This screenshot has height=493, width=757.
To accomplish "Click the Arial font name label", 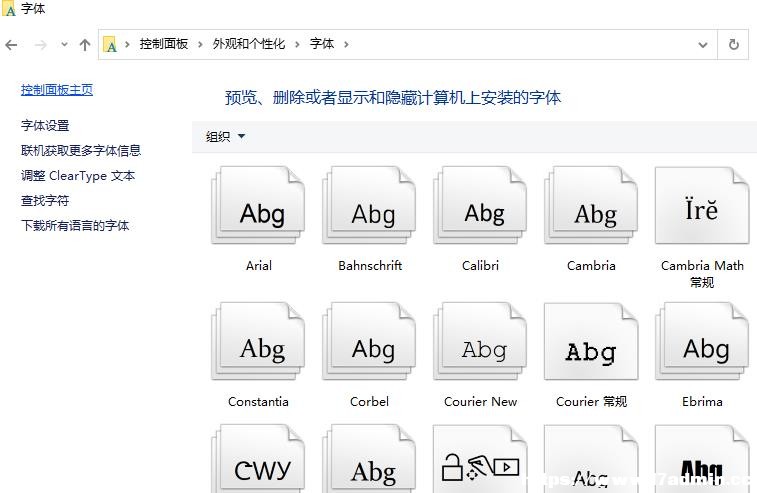I will click(x=259, y=266).
